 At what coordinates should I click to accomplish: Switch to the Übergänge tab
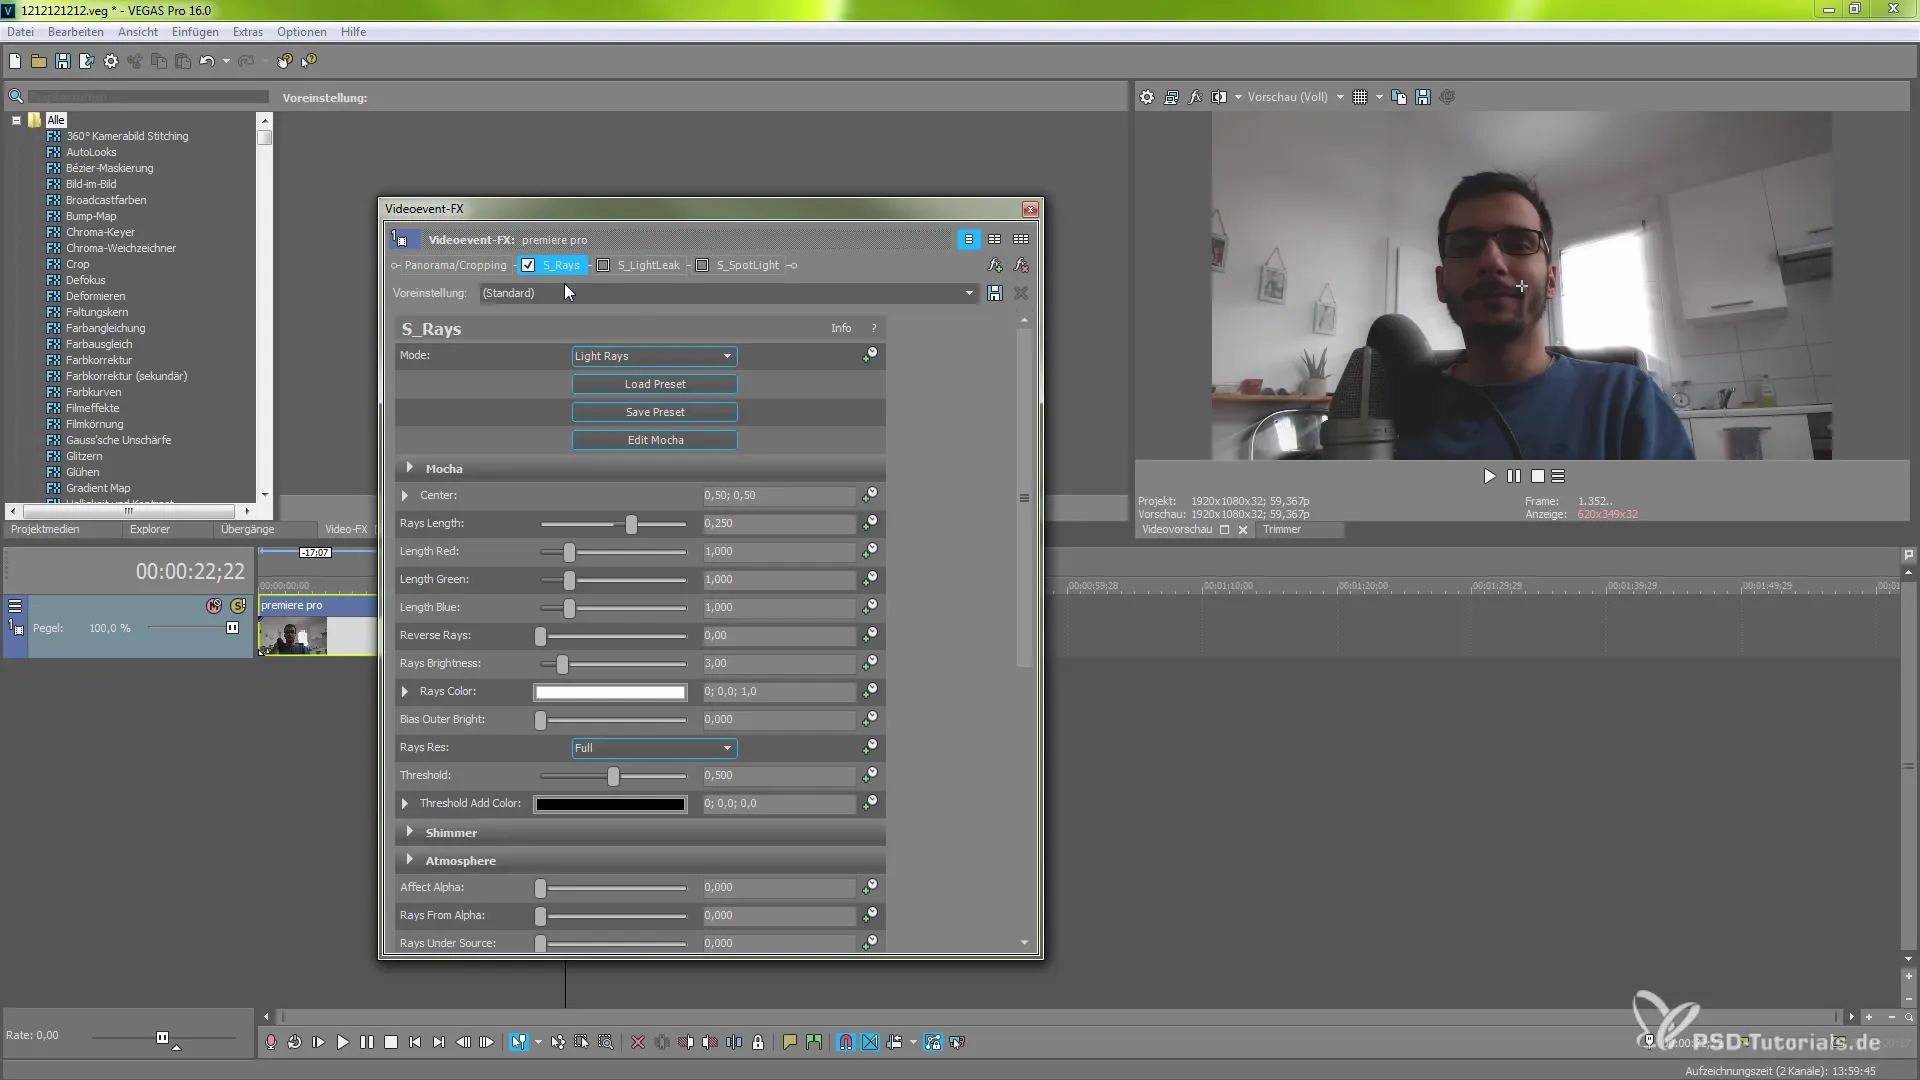(247, 529)
